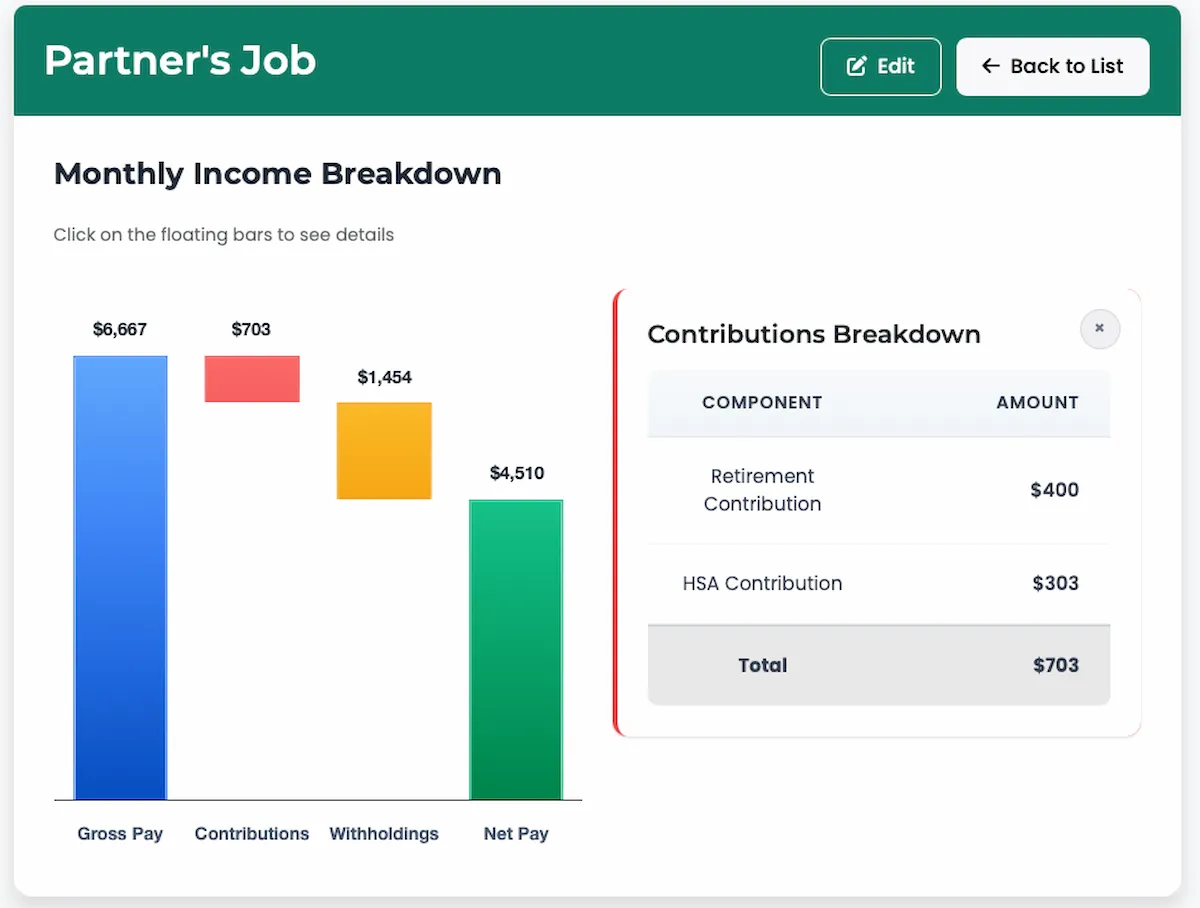The height and width of the screenshot is (908, 1200).
Task: Click the $6,667 value label
Action: coord(120,329)
